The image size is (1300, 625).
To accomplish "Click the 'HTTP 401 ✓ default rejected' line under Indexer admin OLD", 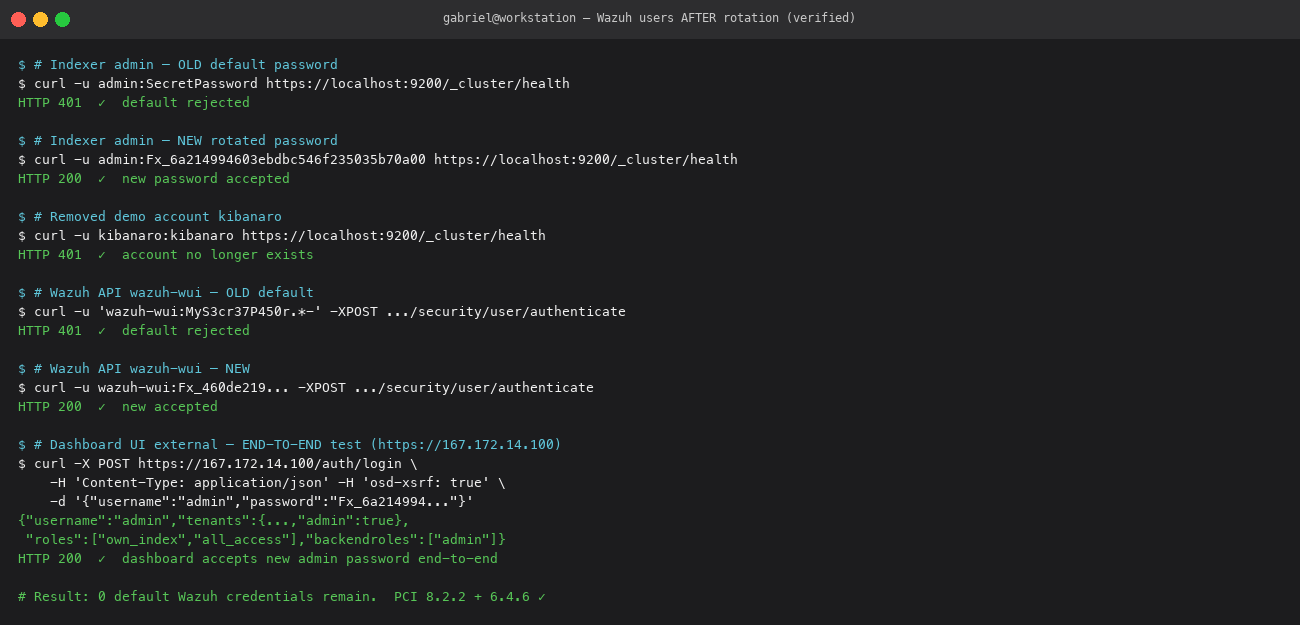I will coord(134,103).
